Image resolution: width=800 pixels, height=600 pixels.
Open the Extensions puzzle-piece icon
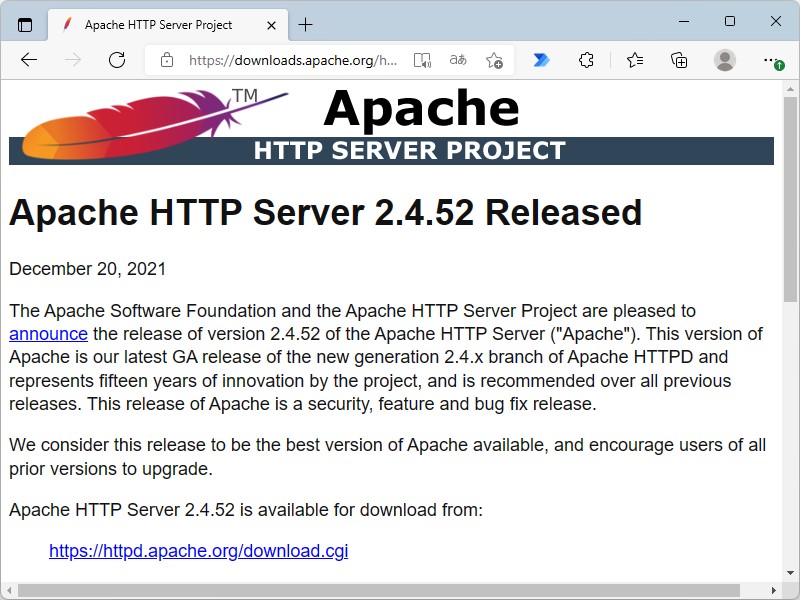click(586, 60)
